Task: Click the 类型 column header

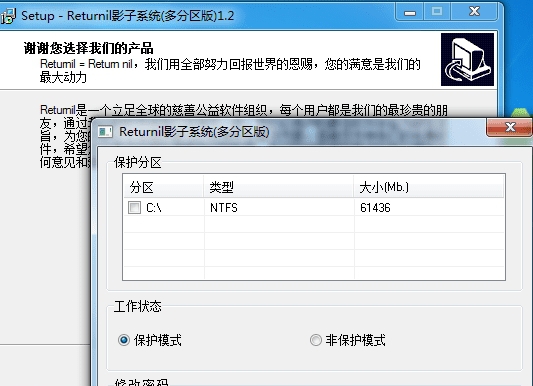Action: point(279,187)
